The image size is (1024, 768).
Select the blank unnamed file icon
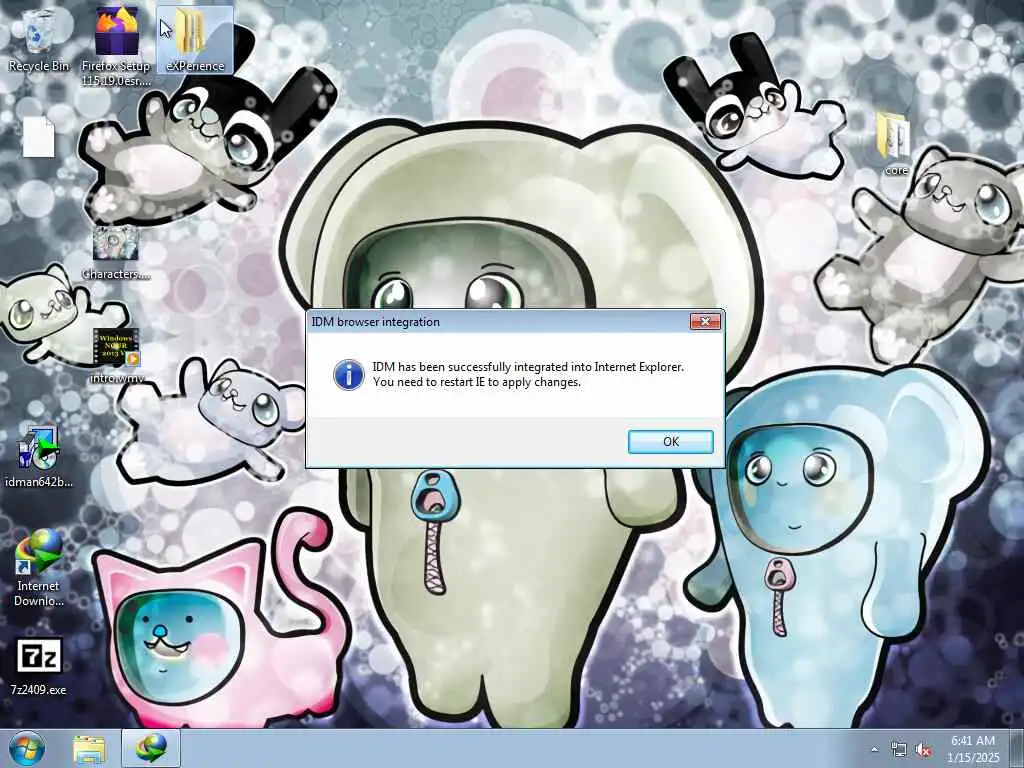coord(39,137)
